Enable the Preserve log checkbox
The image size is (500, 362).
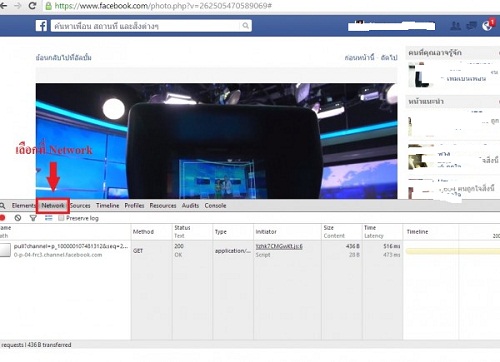(x=61, y=218)
